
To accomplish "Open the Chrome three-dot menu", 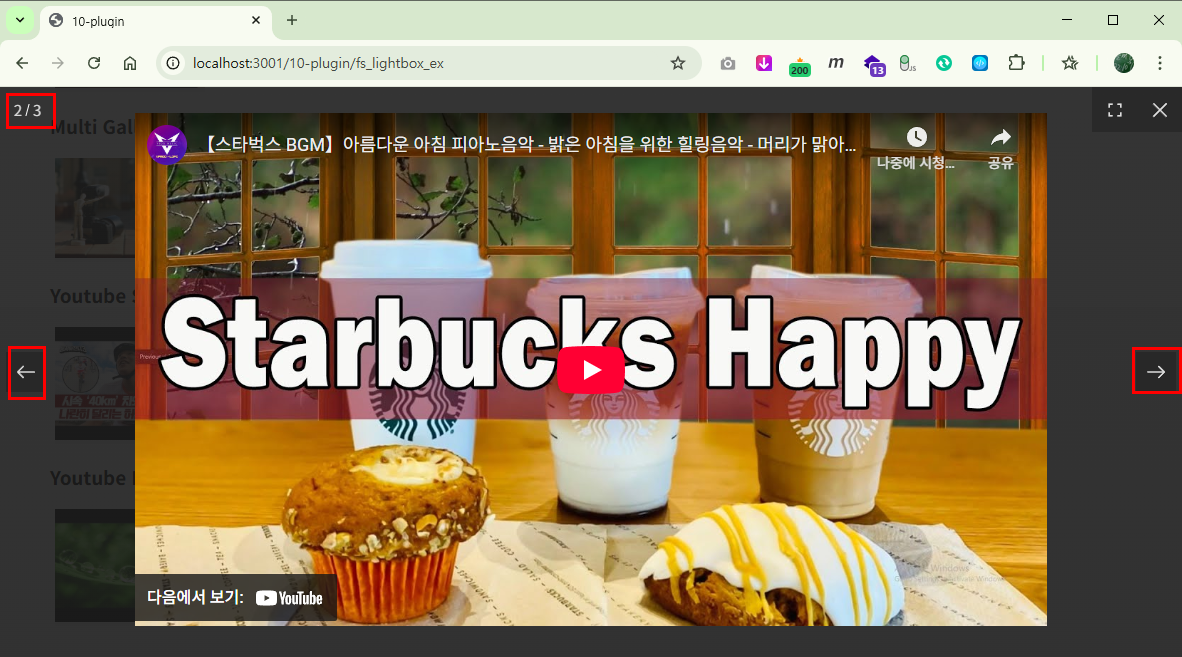I will (x=1160, y=63).
